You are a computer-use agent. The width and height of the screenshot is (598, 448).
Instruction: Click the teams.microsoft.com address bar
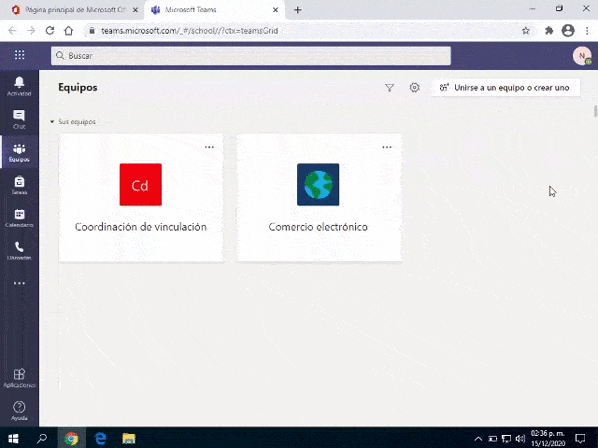[x=304, y=31]
